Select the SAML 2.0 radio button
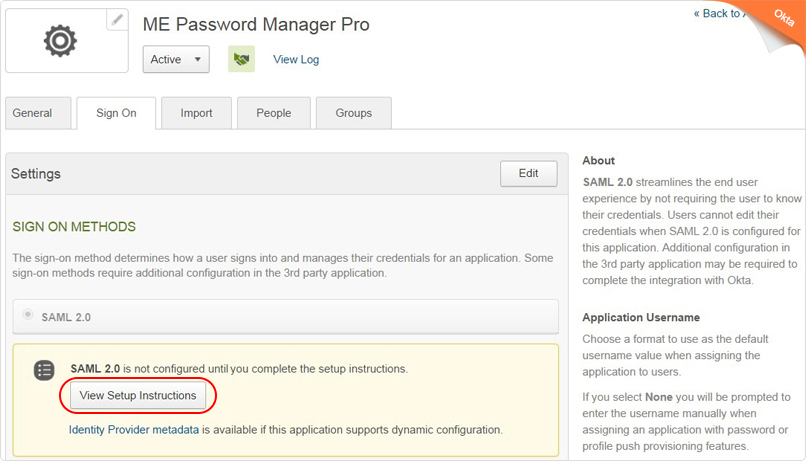The image size is (808, 464). point(28,314)
